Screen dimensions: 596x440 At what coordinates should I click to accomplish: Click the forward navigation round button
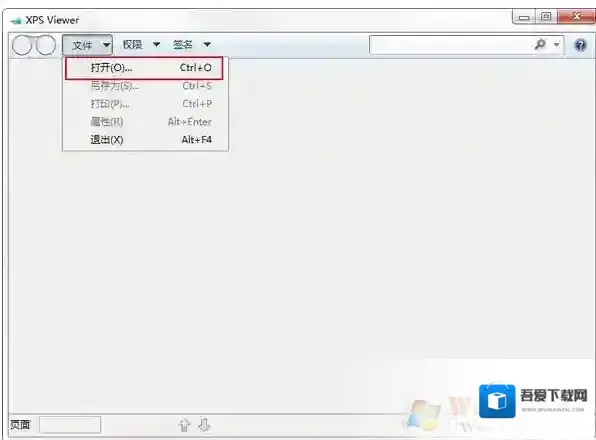coord(46,45)
